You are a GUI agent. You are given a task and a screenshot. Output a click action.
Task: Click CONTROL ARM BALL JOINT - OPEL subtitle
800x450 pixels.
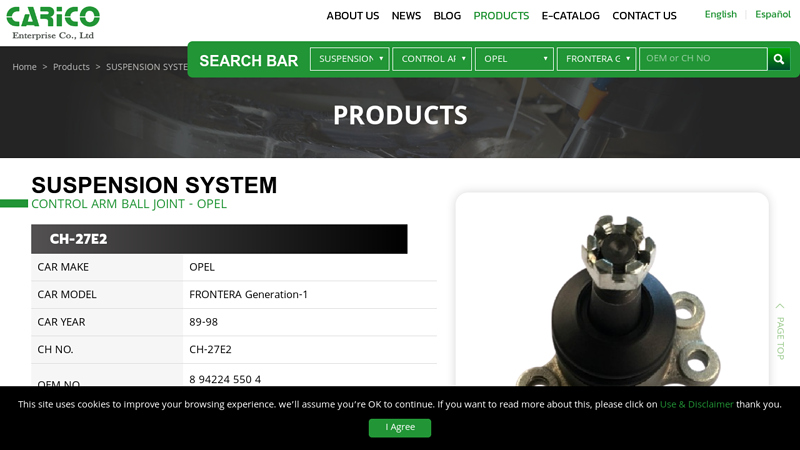tap(129, 204)
